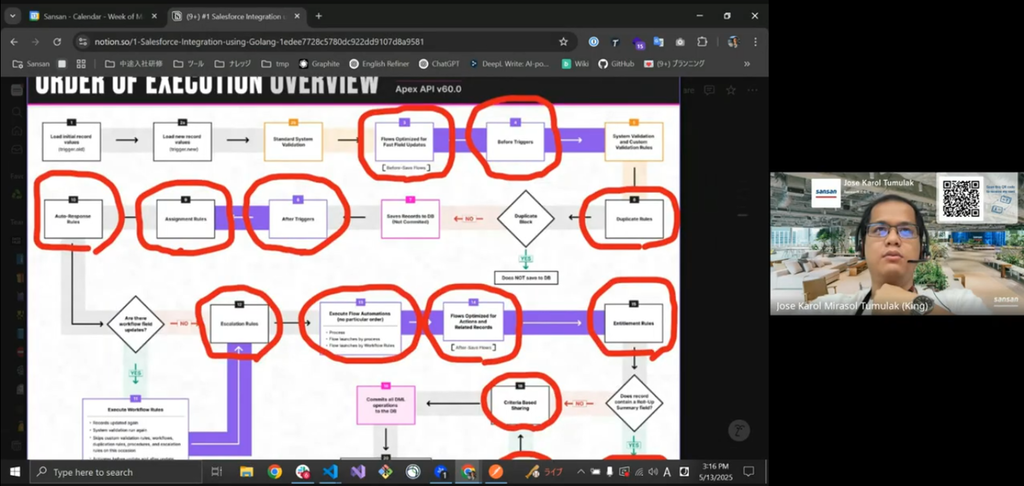Open File Explorer in the taskbar
Viewport: 1024px width, 486px height.
click(x=246, y=472)
